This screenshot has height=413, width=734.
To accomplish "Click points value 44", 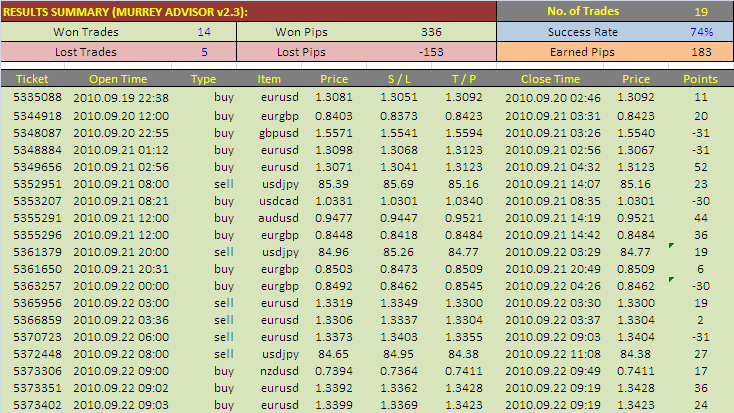I will point(701,218).
